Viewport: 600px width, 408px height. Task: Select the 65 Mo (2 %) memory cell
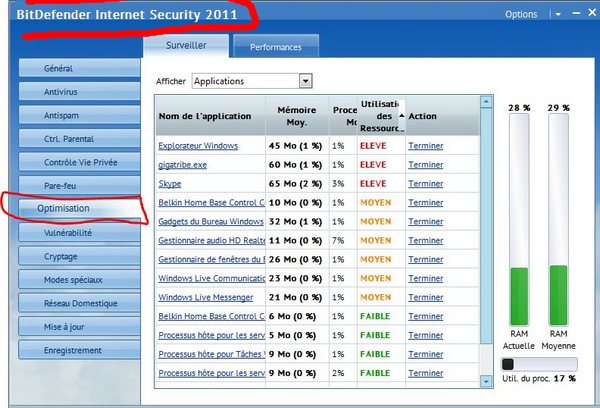(x=295, y=184)
